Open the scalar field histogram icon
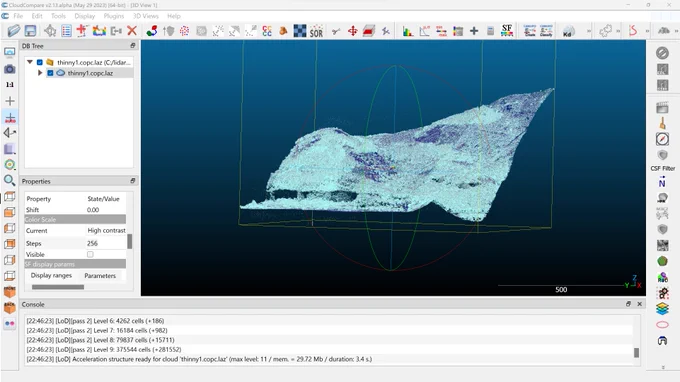This screenshot has height=382, width=680. [408, 31]
